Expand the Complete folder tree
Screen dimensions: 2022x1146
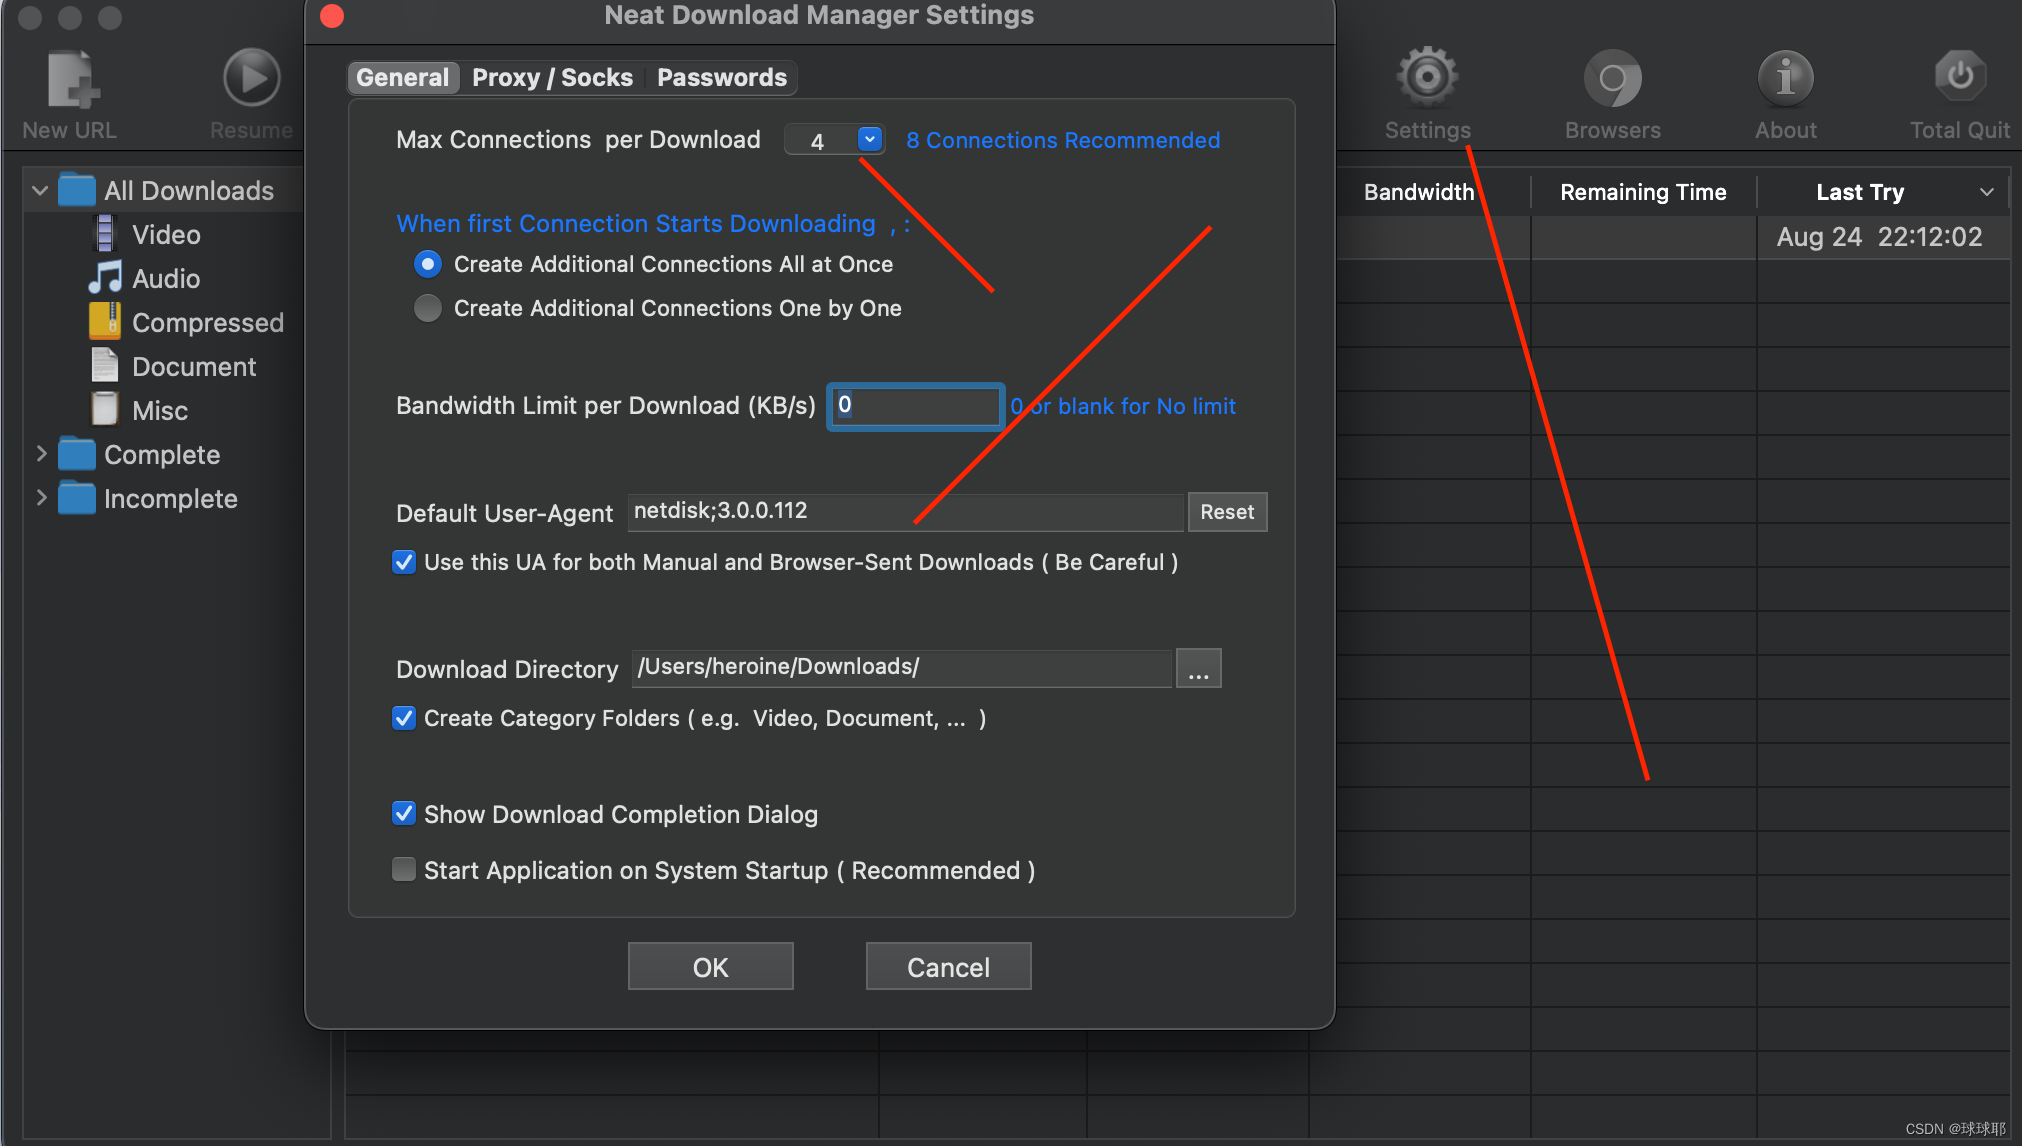point(41,454)
